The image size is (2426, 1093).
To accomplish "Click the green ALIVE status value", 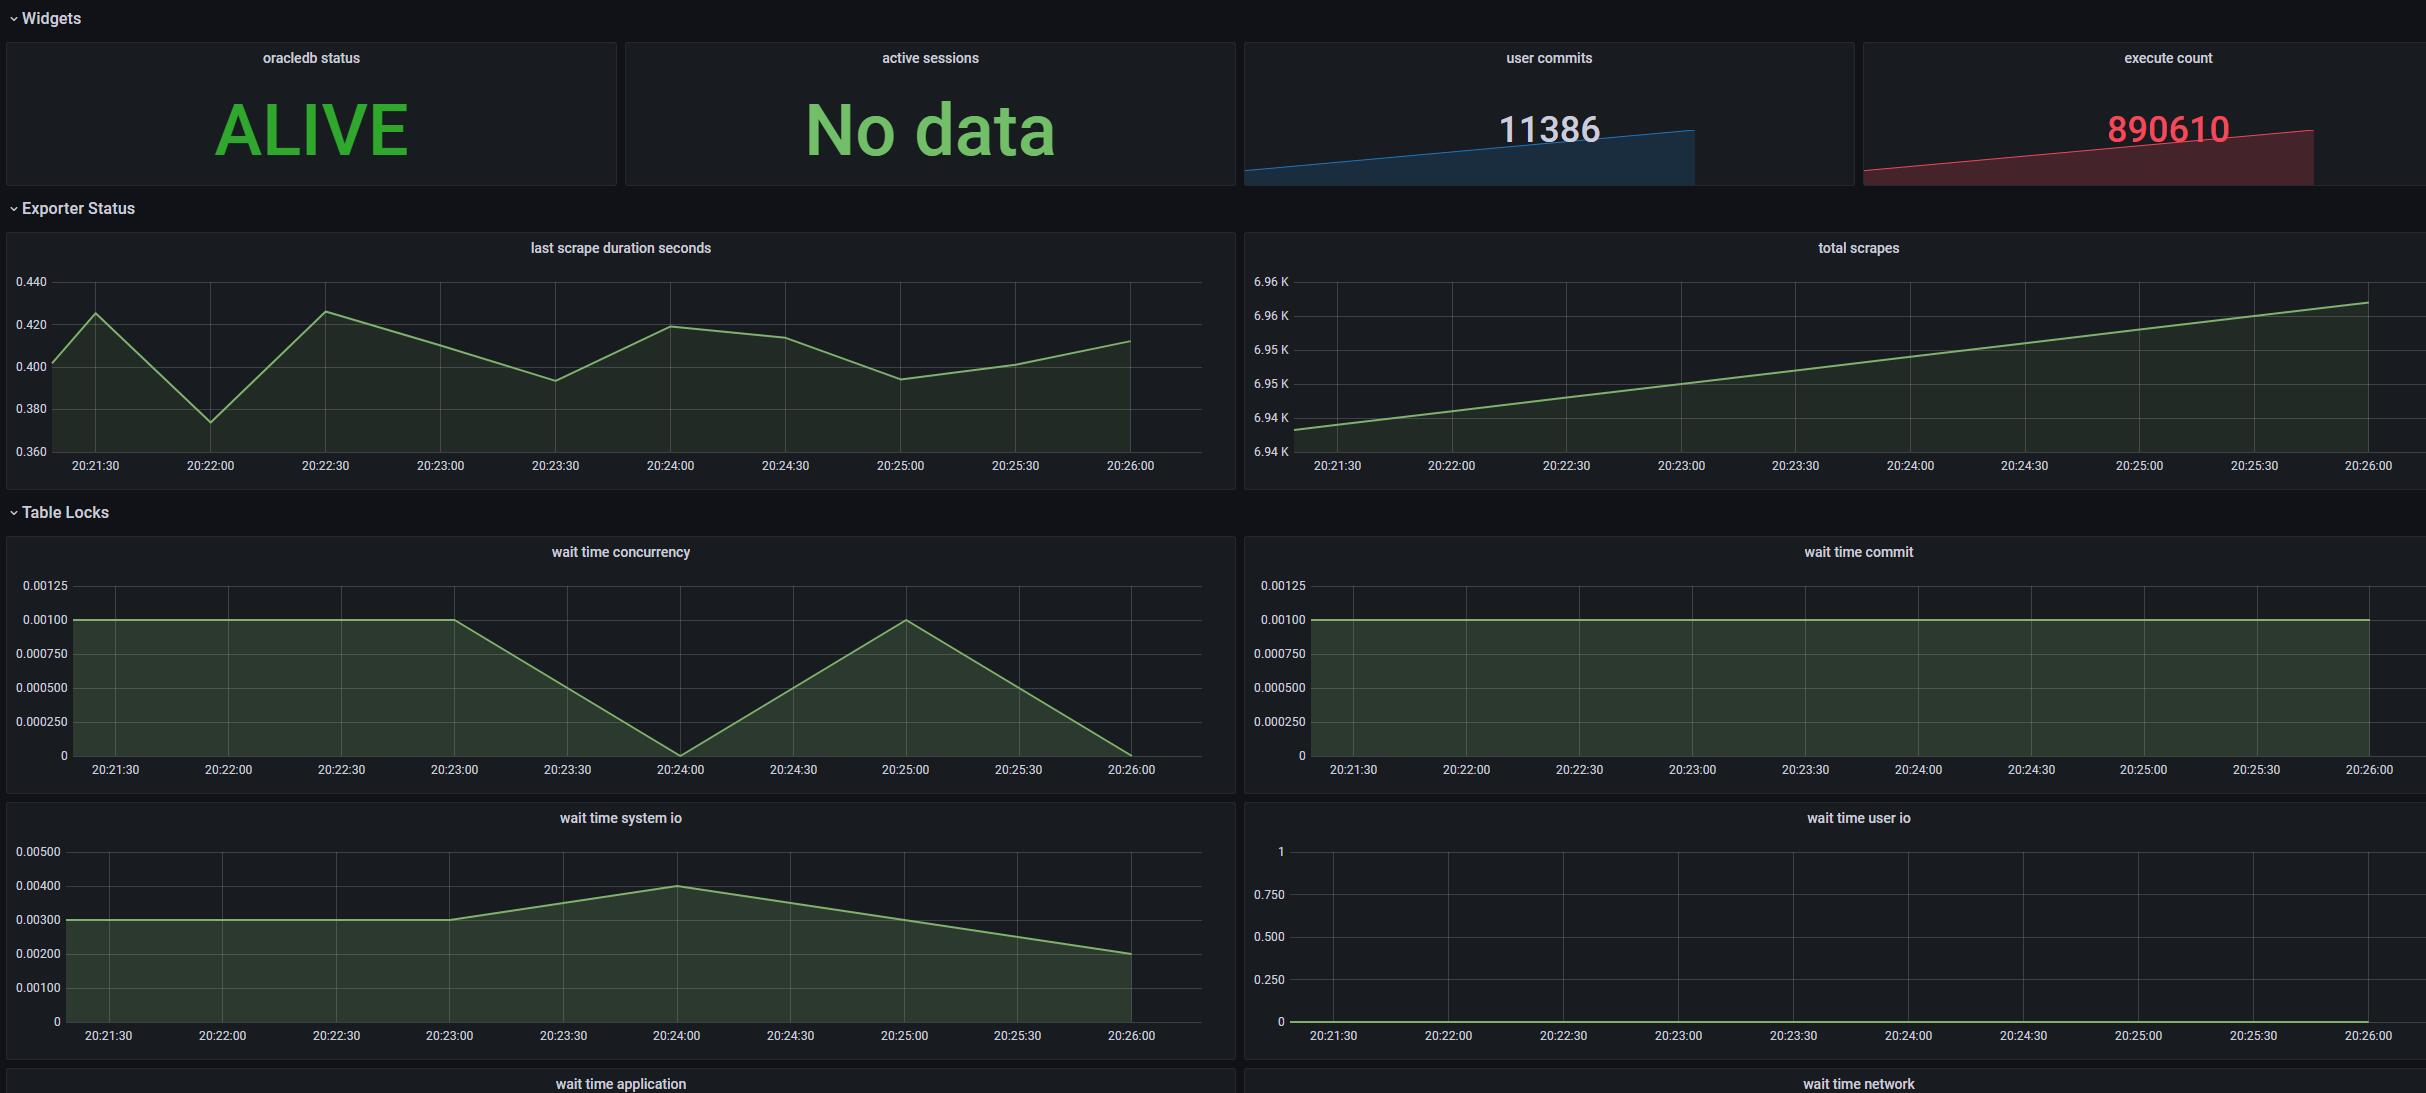I will pyautogui.click(x=311, y=130).
